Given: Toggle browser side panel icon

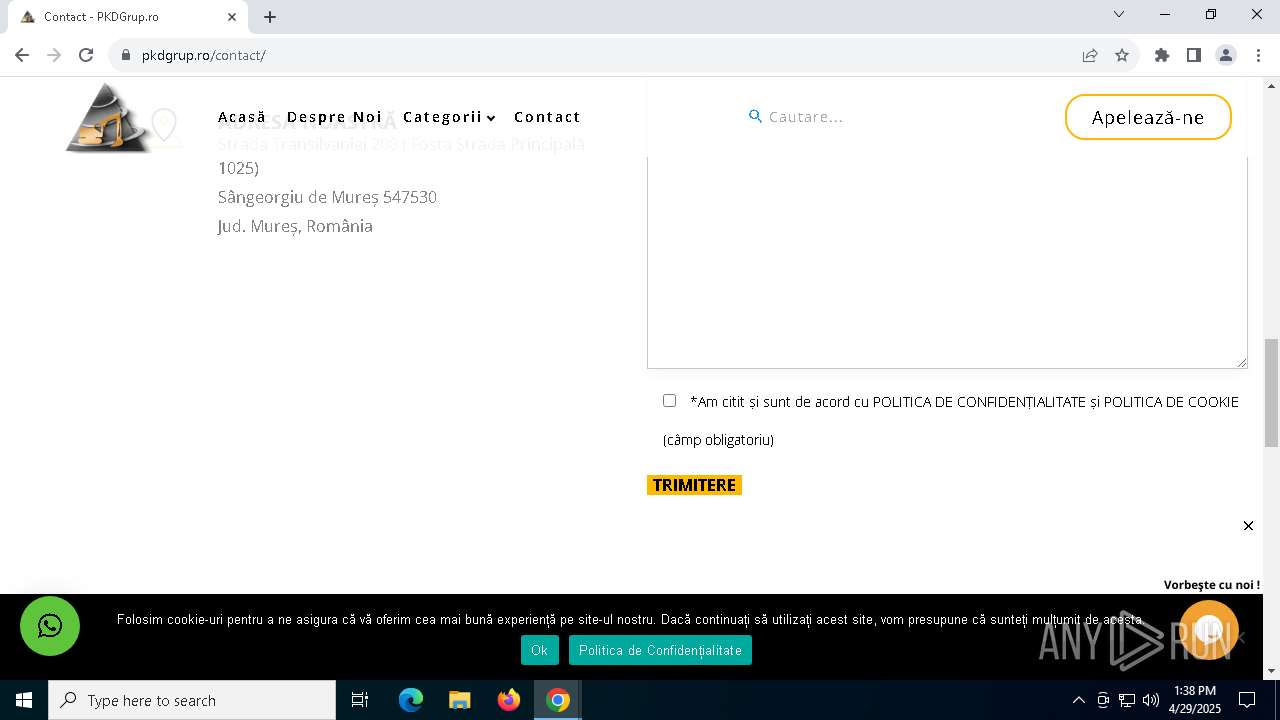Looking at the screenshot, I should [x=1194, y=55].
